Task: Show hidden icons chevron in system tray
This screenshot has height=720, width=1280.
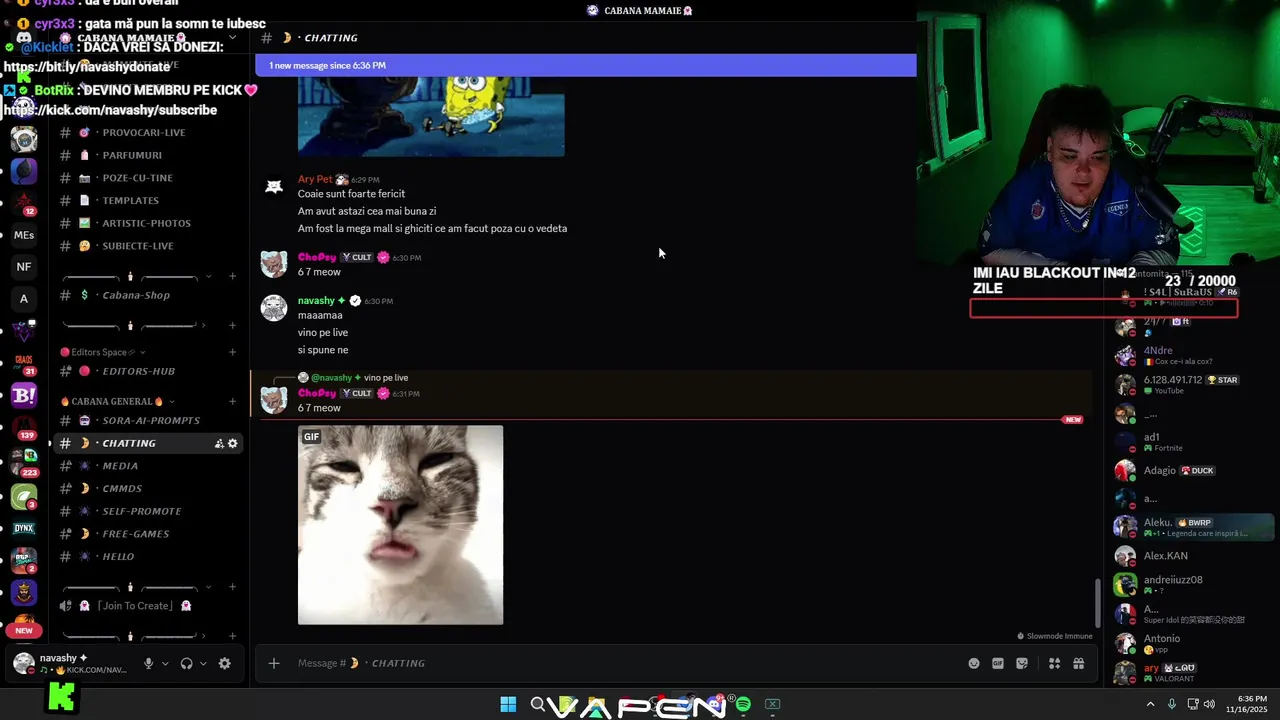Action: click(x=1150, y=704)
